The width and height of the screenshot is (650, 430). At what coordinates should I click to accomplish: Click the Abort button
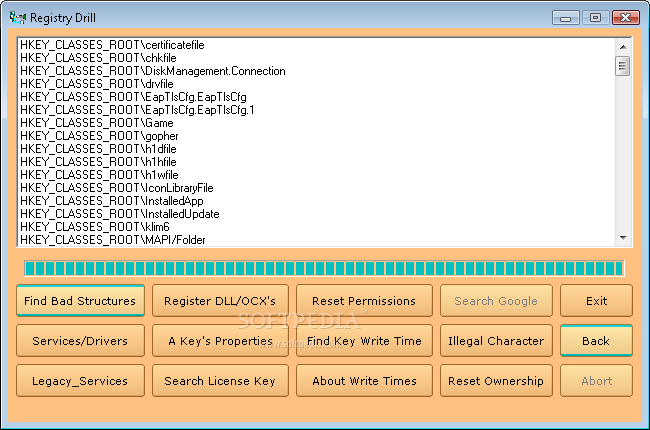[596, 381]
